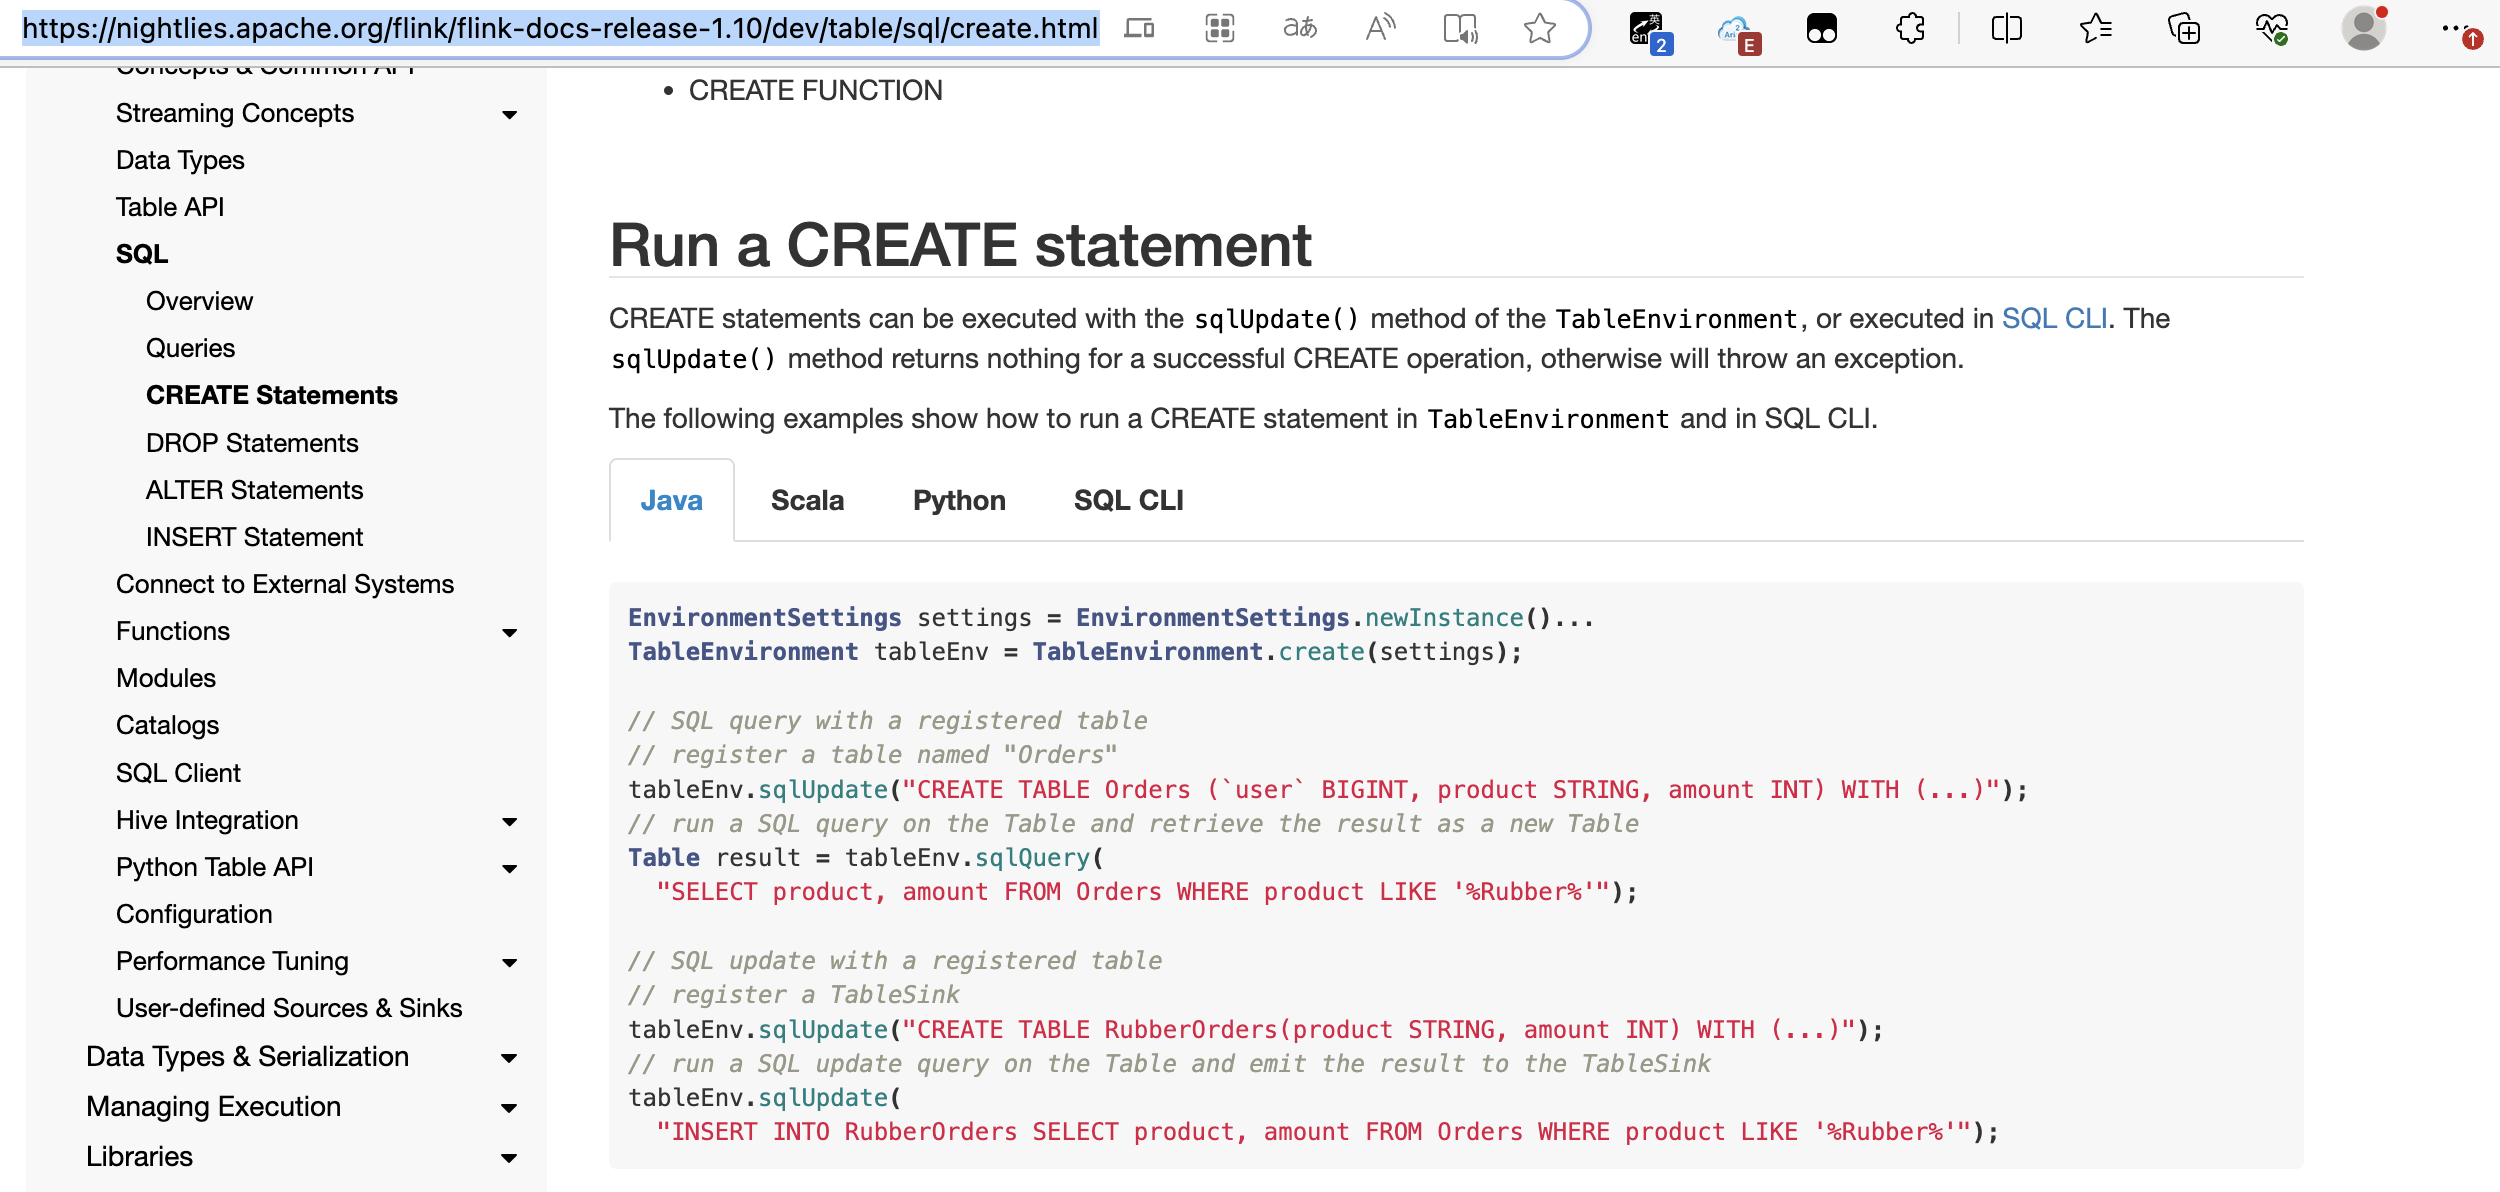The width and height of the screenshot is (2500, 1192).
Task: Click the CREATE TABLE Orders code line
Action: [1328, 790]
